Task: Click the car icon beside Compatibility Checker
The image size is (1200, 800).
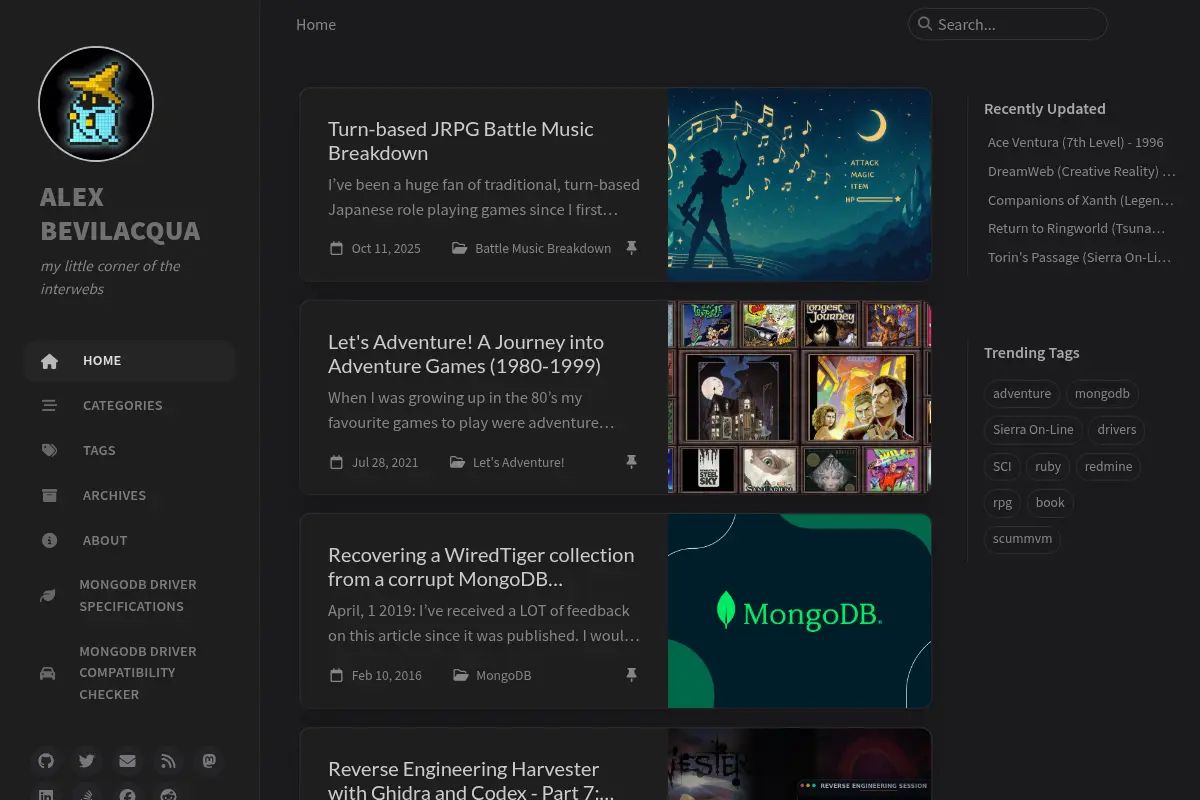Action: click(x=47, y=673)
